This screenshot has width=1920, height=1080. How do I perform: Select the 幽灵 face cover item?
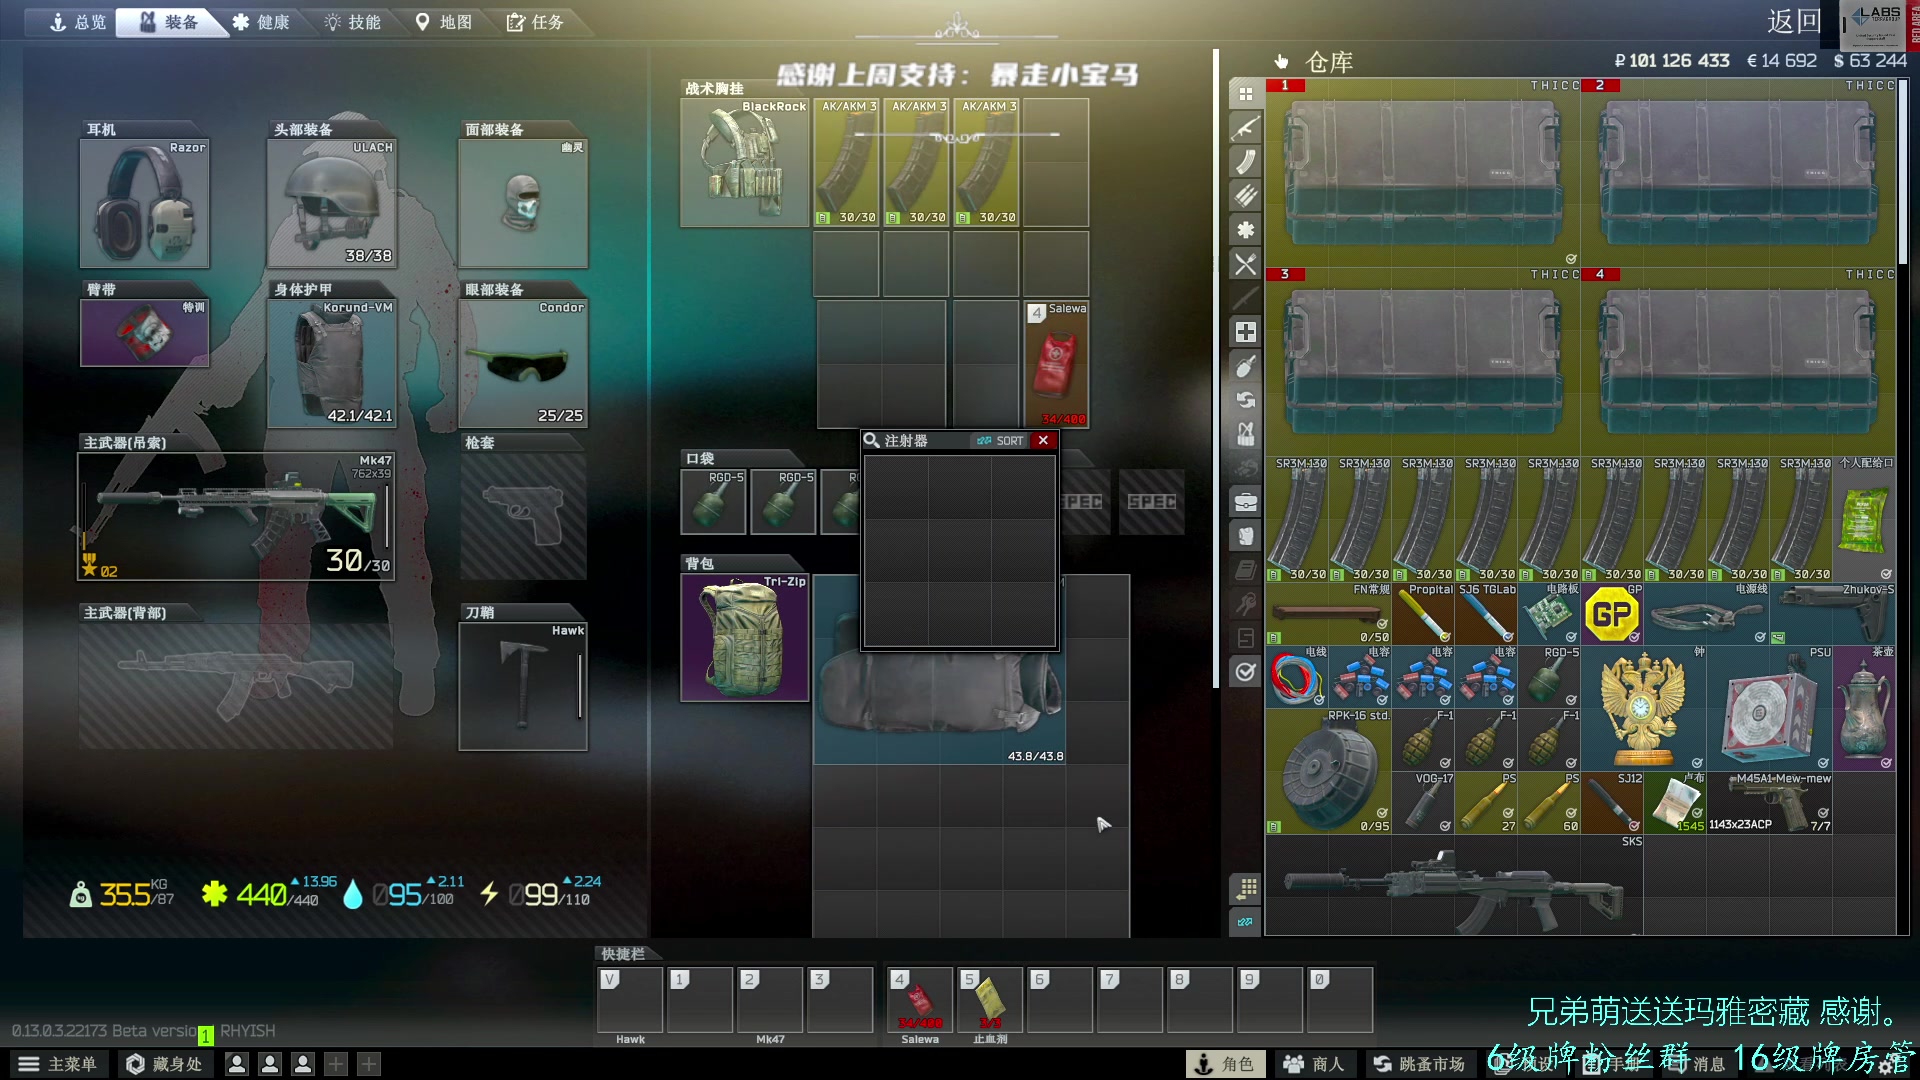[523, 203]
